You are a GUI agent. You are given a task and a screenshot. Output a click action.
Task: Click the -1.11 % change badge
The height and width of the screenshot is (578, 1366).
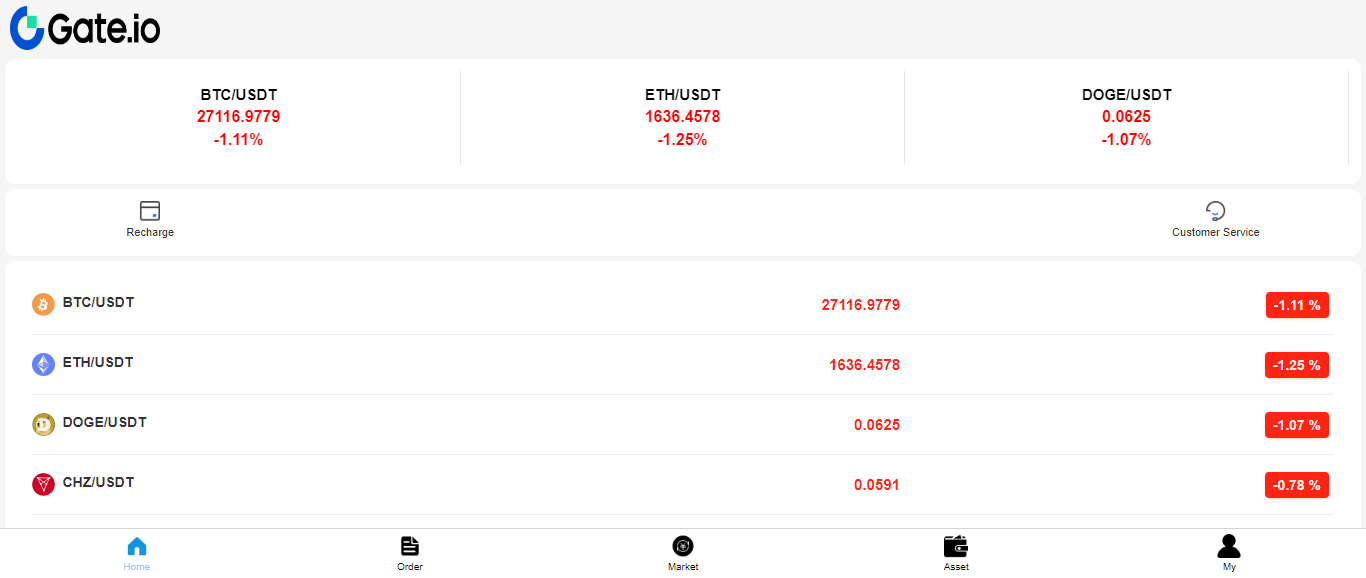pos(1297,305)
